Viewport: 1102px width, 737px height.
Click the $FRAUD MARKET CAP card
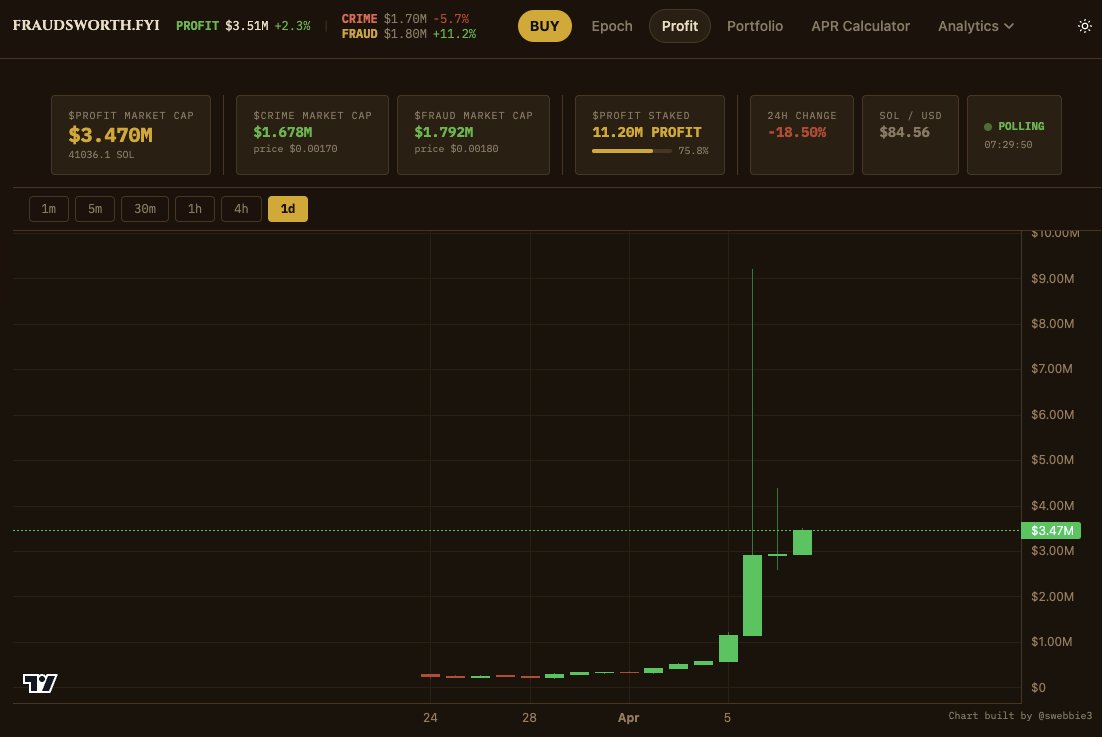[x=473, y=135]
